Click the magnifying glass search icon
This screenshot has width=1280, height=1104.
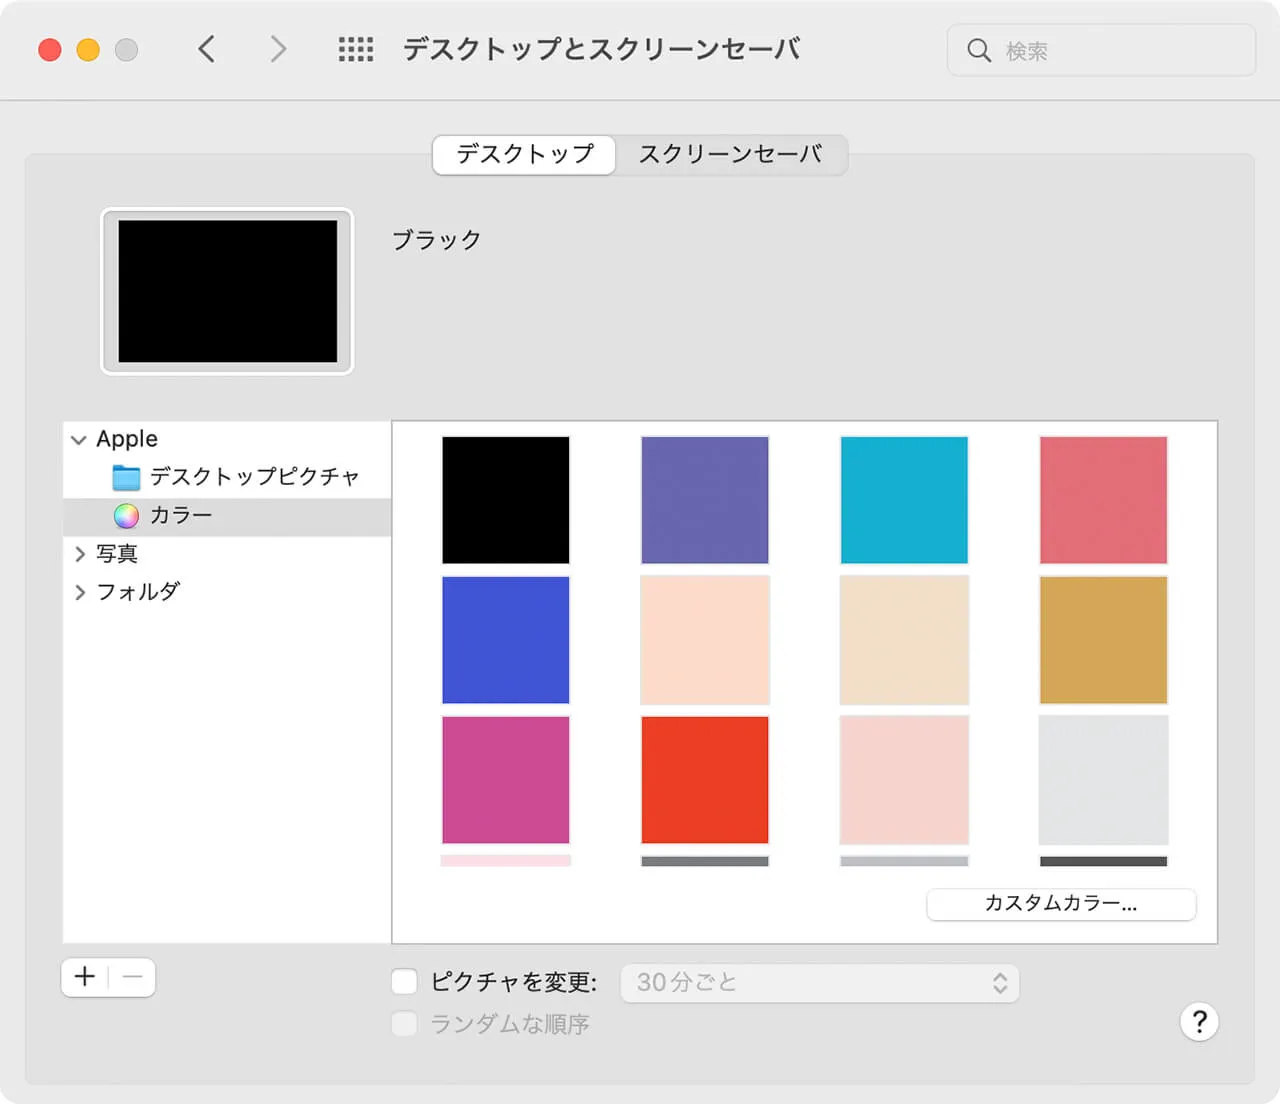[978, 50]
